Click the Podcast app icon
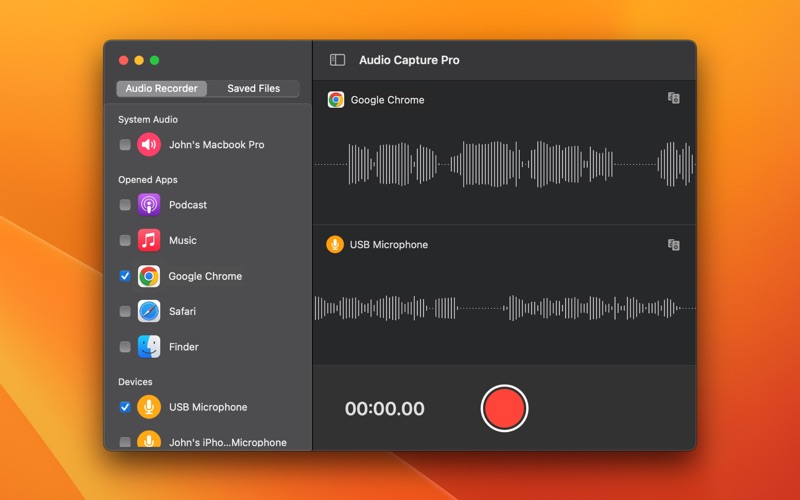This screenshot has height=500, width=800. click(149, 205)
